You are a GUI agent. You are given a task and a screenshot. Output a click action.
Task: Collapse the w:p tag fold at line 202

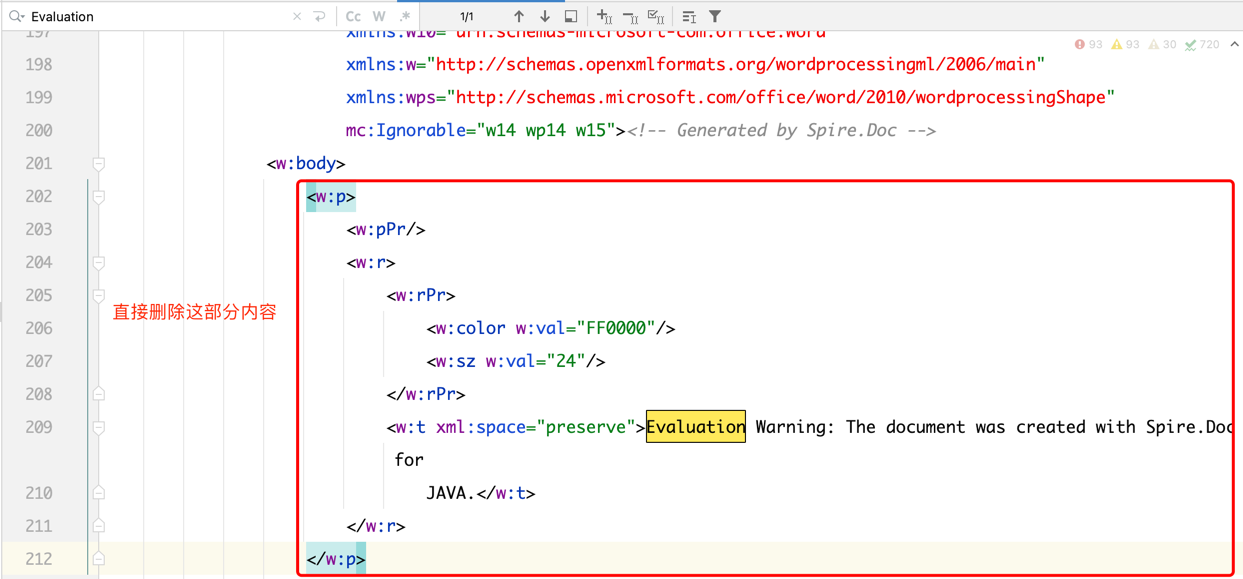[x=99, y=197]
